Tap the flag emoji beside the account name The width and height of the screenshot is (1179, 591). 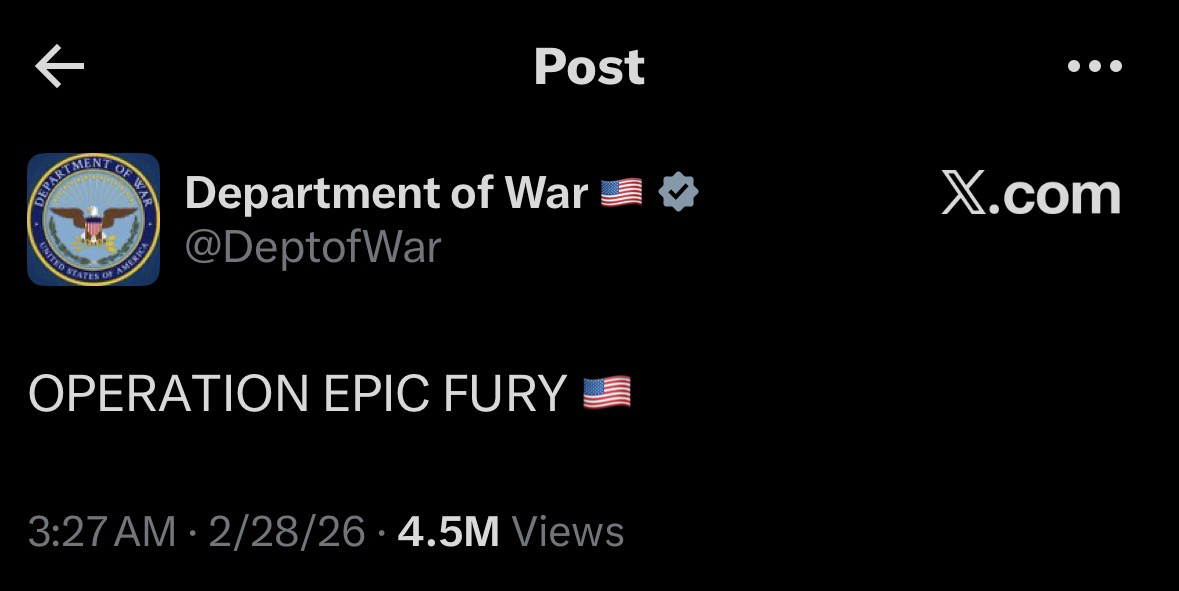click(x=621, y=192)
